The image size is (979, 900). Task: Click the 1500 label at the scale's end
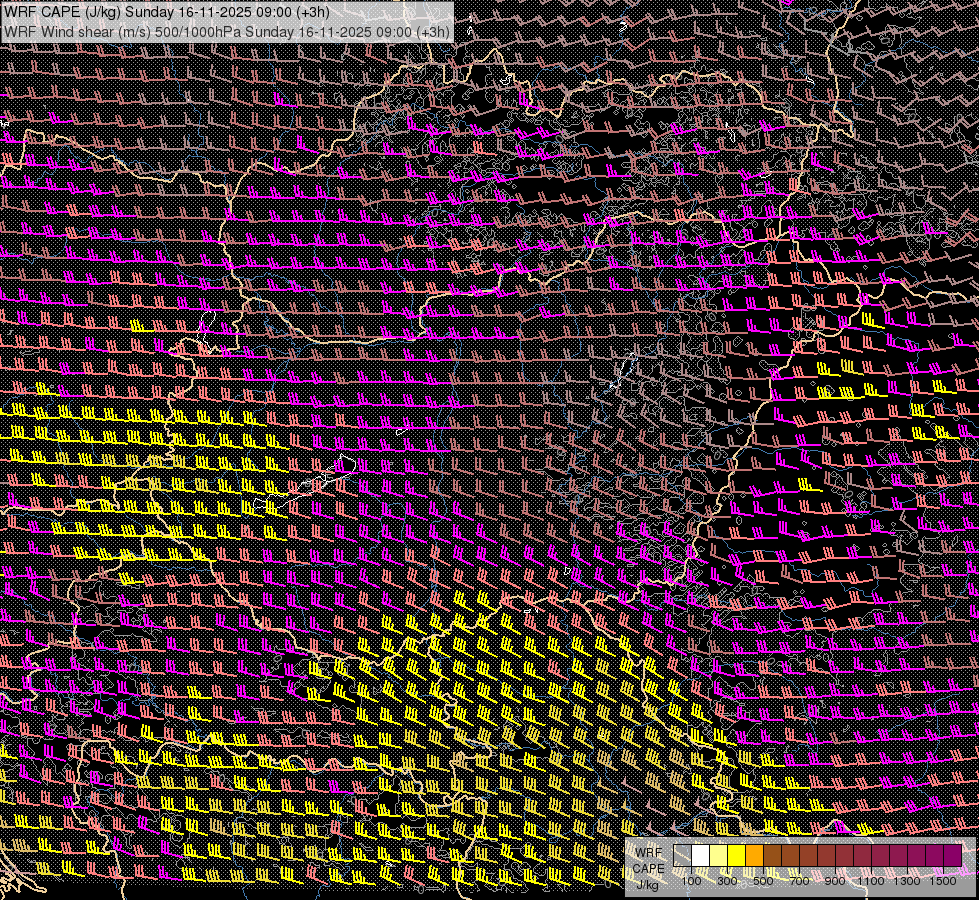942,881
